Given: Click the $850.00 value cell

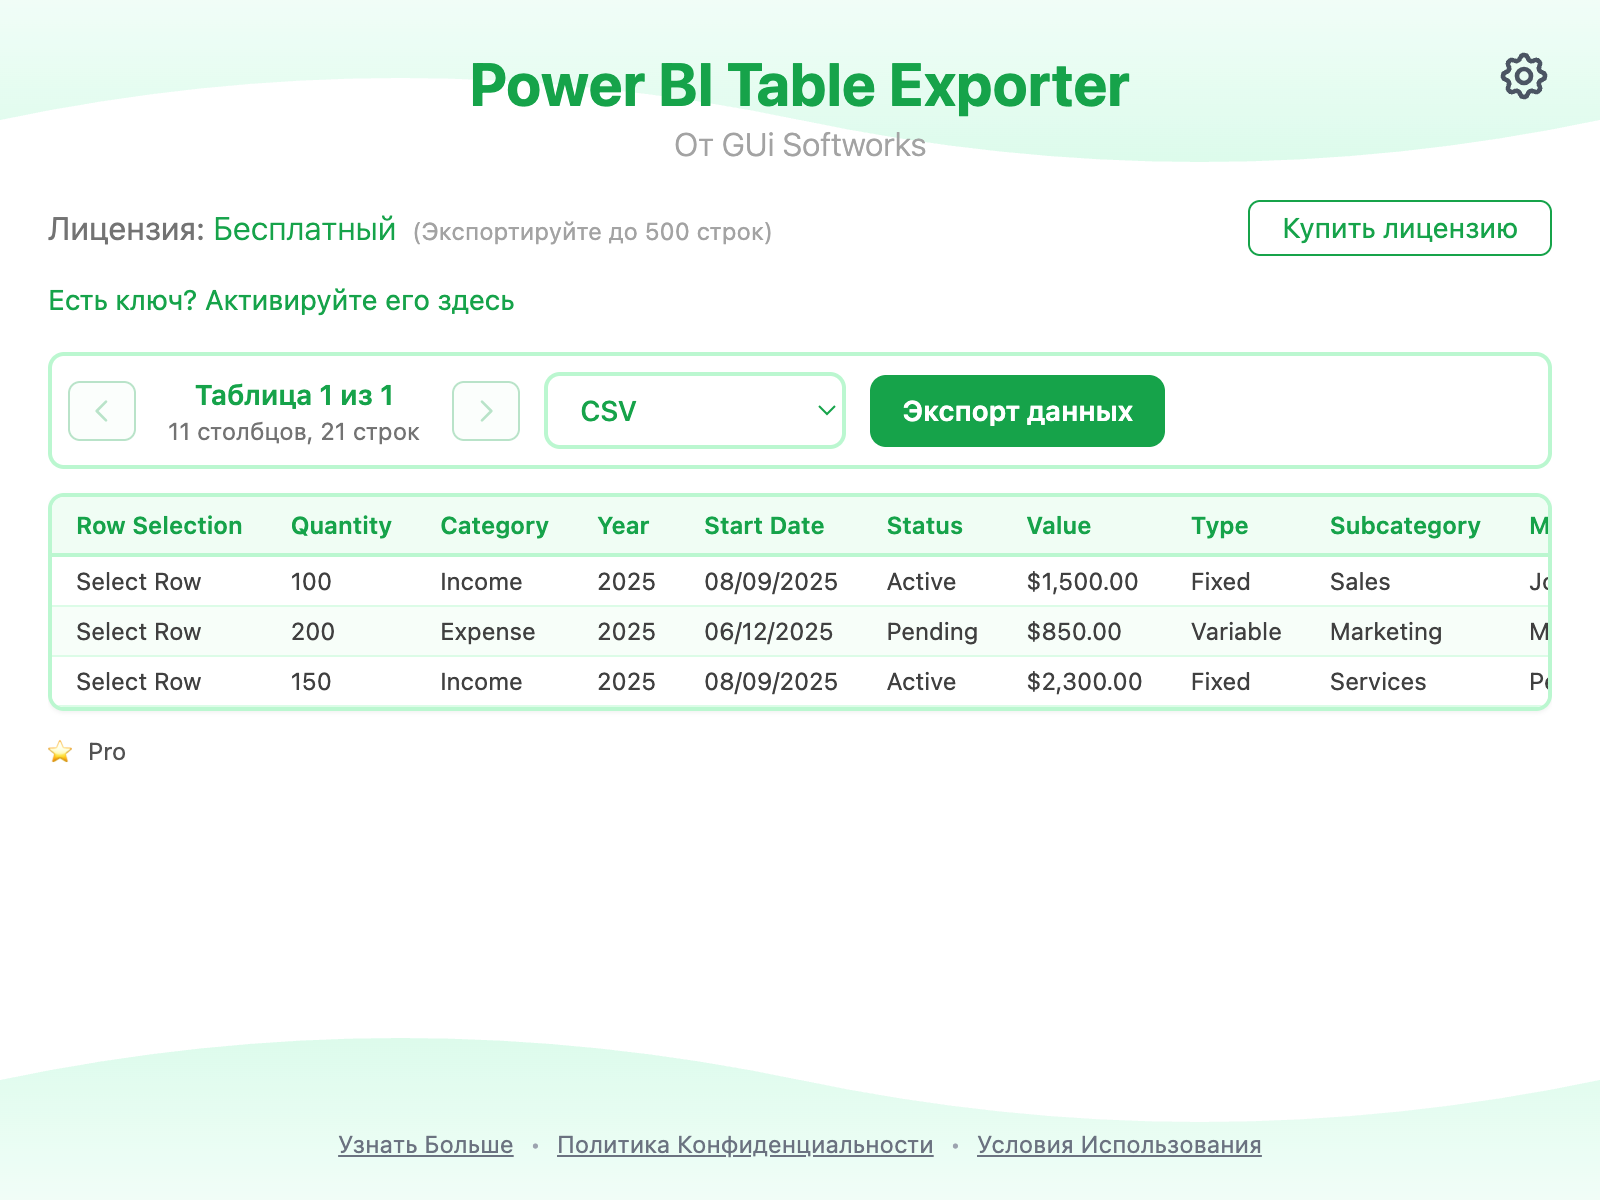Looking at the screenshot, I should click(1073, 632).
